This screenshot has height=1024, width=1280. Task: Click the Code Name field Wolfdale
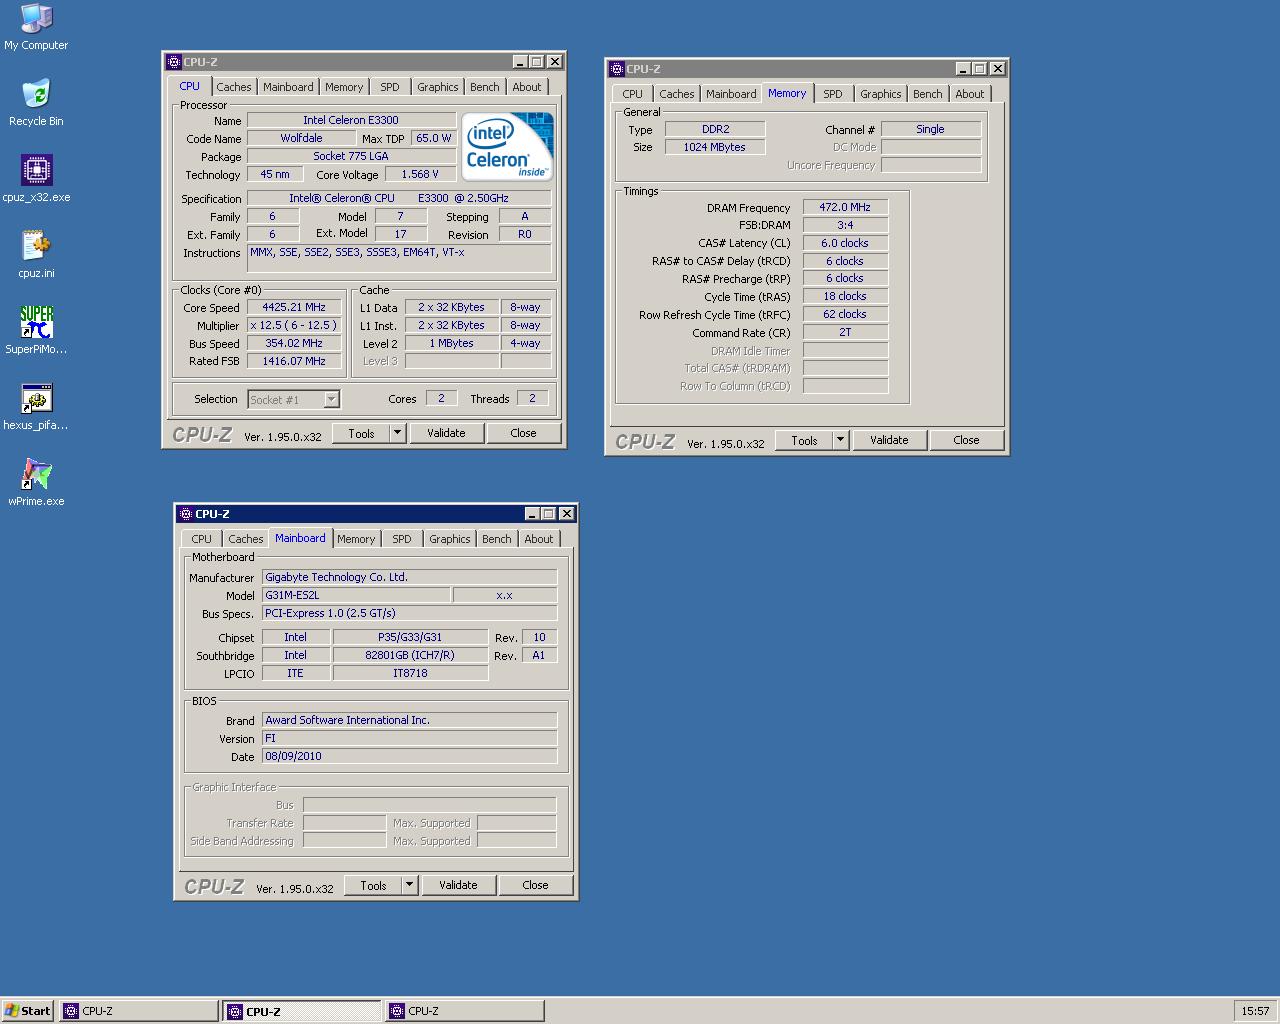[x=301, y=138]
